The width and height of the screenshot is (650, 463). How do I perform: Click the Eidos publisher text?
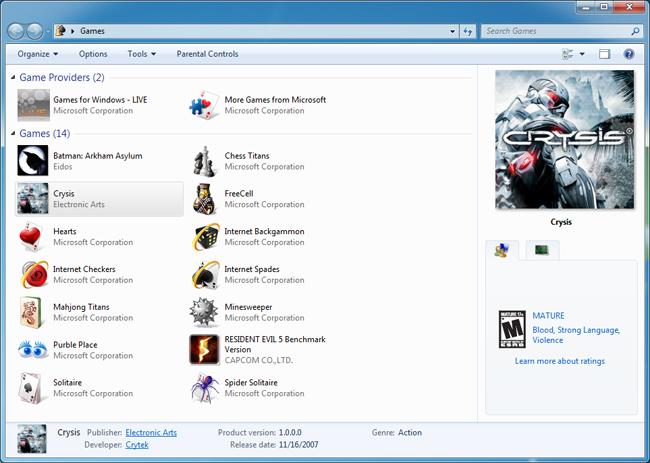click(63, 167)
